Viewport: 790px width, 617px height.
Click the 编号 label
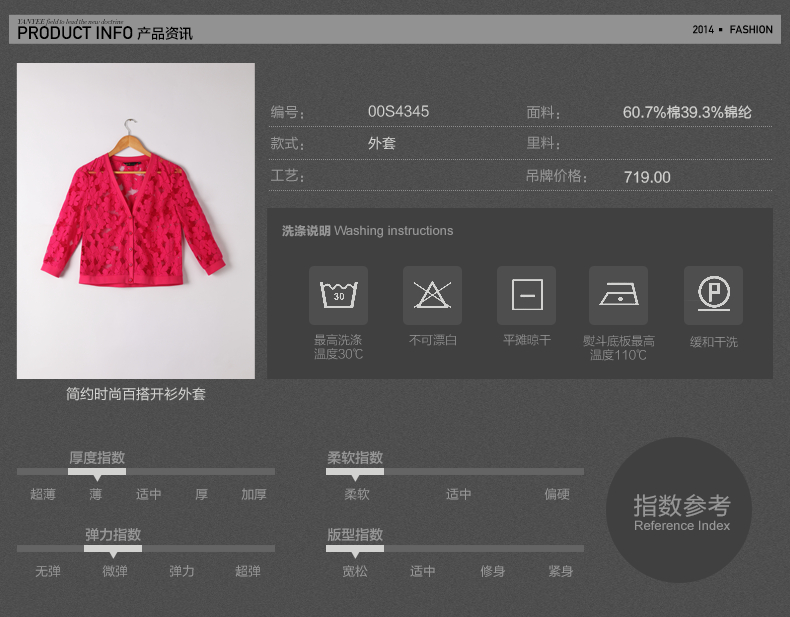pos(287,112)
